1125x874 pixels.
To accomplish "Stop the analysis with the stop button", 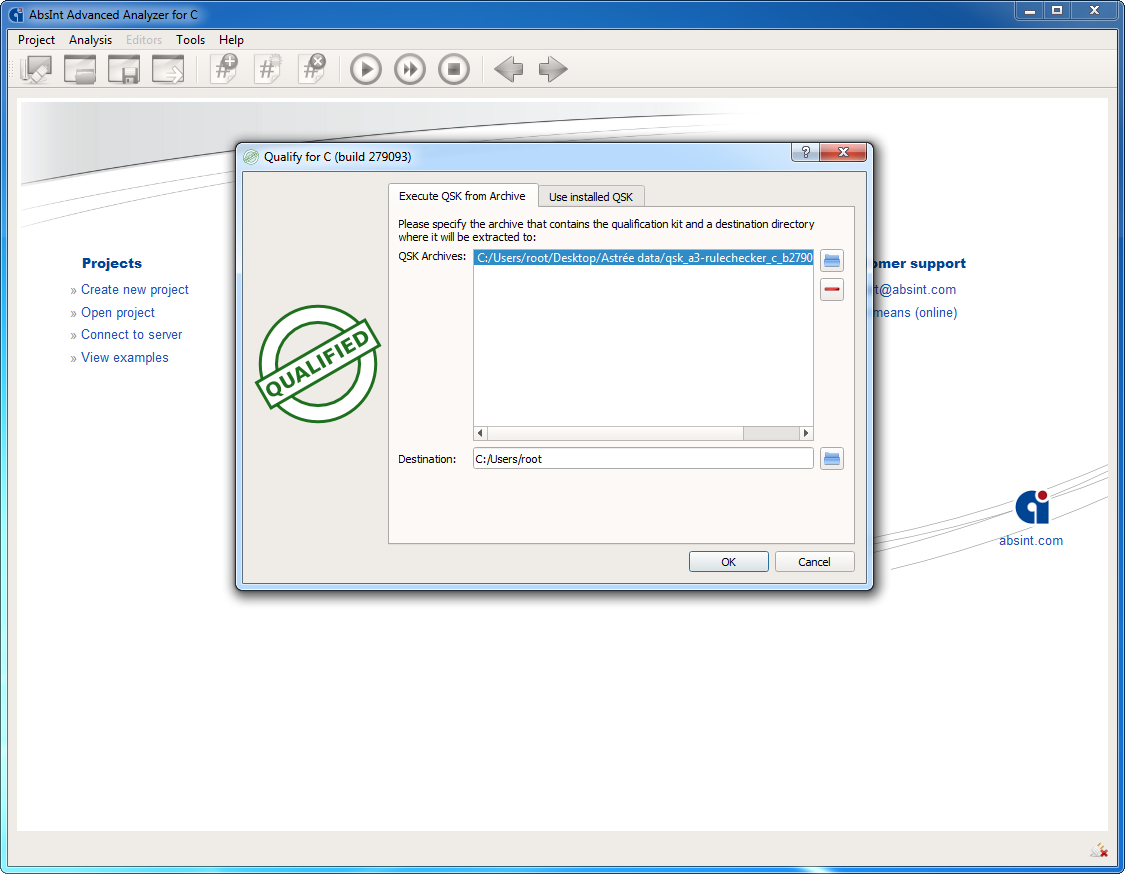I will coord(453,70).
